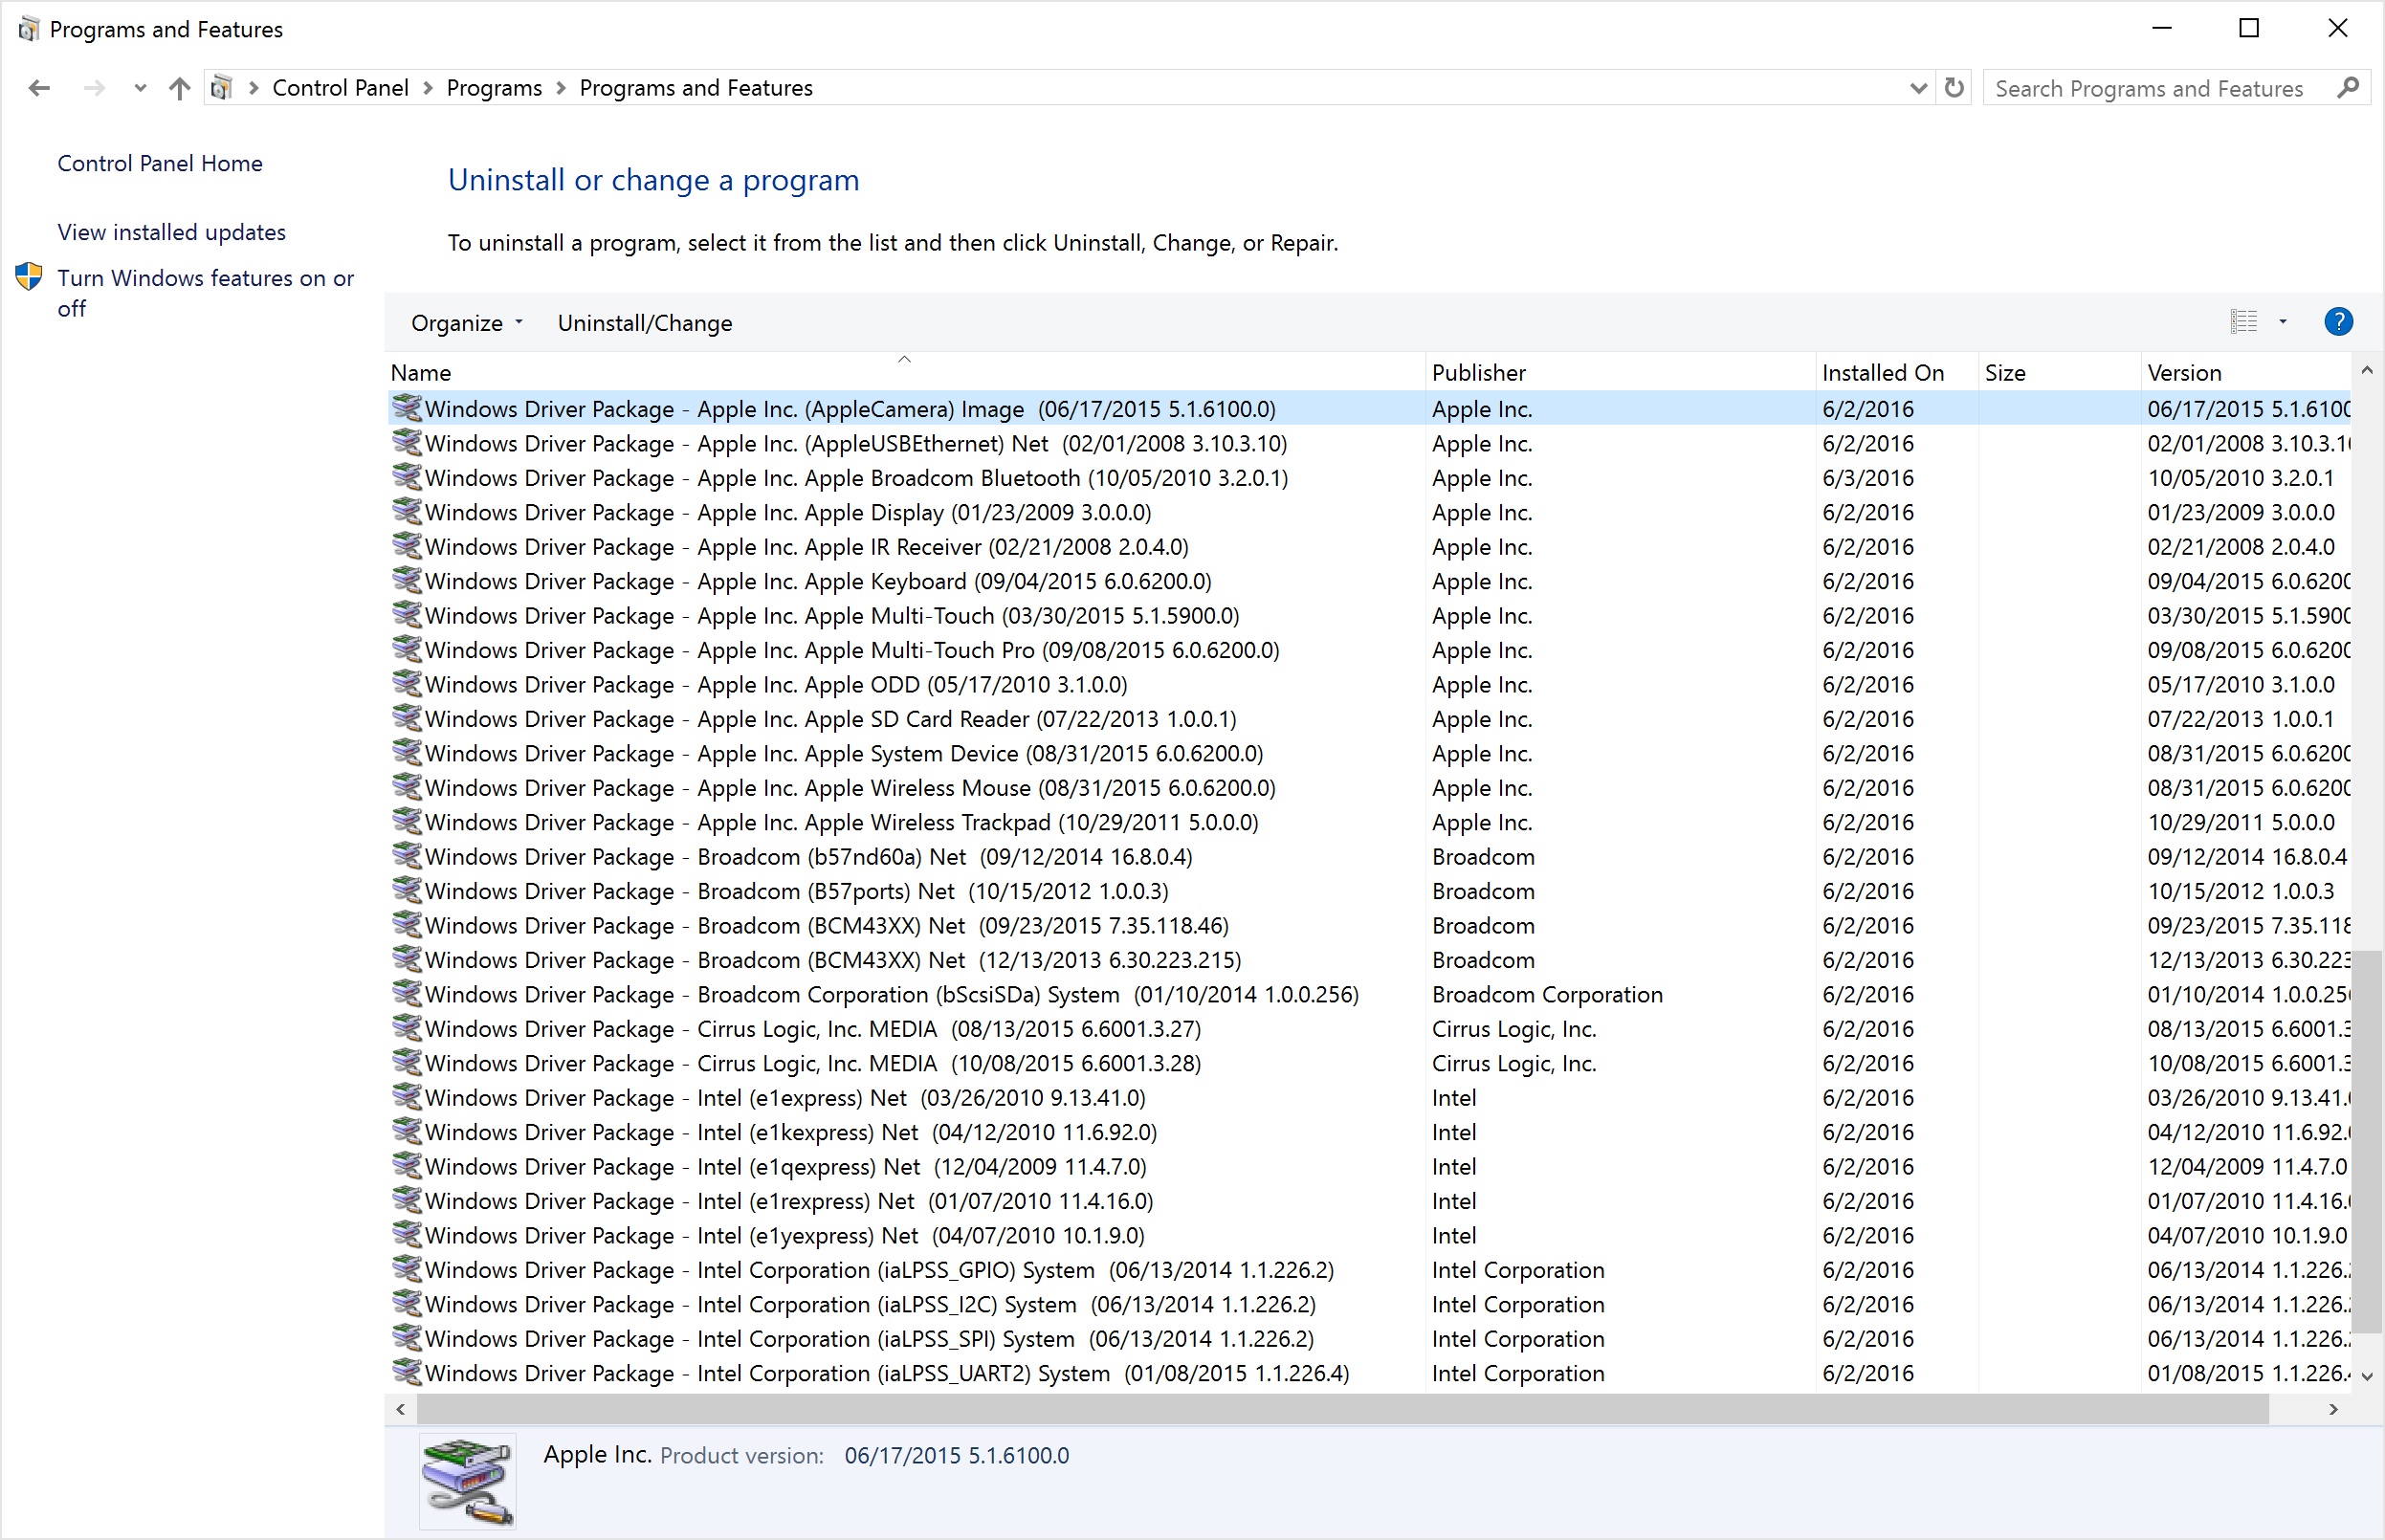Click the driver package icon beside AppleCamera entry
The image size is (2385, 1540).
(x=408, y=408)
